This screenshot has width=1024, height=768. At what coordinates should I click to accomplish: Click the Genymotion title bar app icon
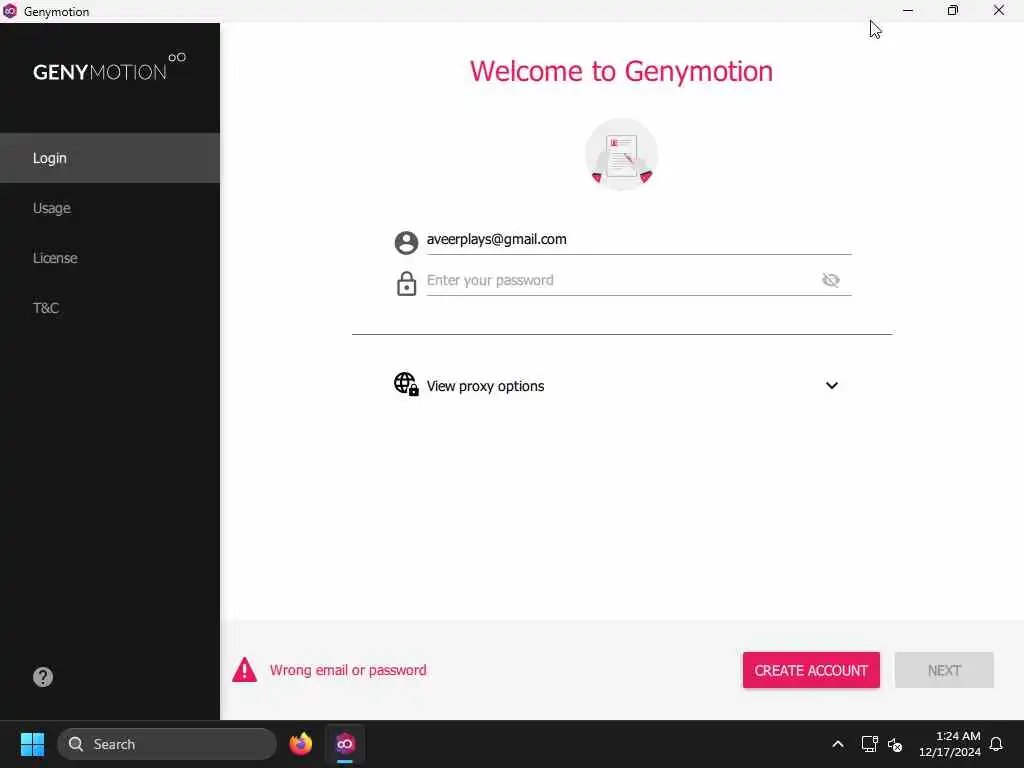pyautogui.click(x=10, y=11)
